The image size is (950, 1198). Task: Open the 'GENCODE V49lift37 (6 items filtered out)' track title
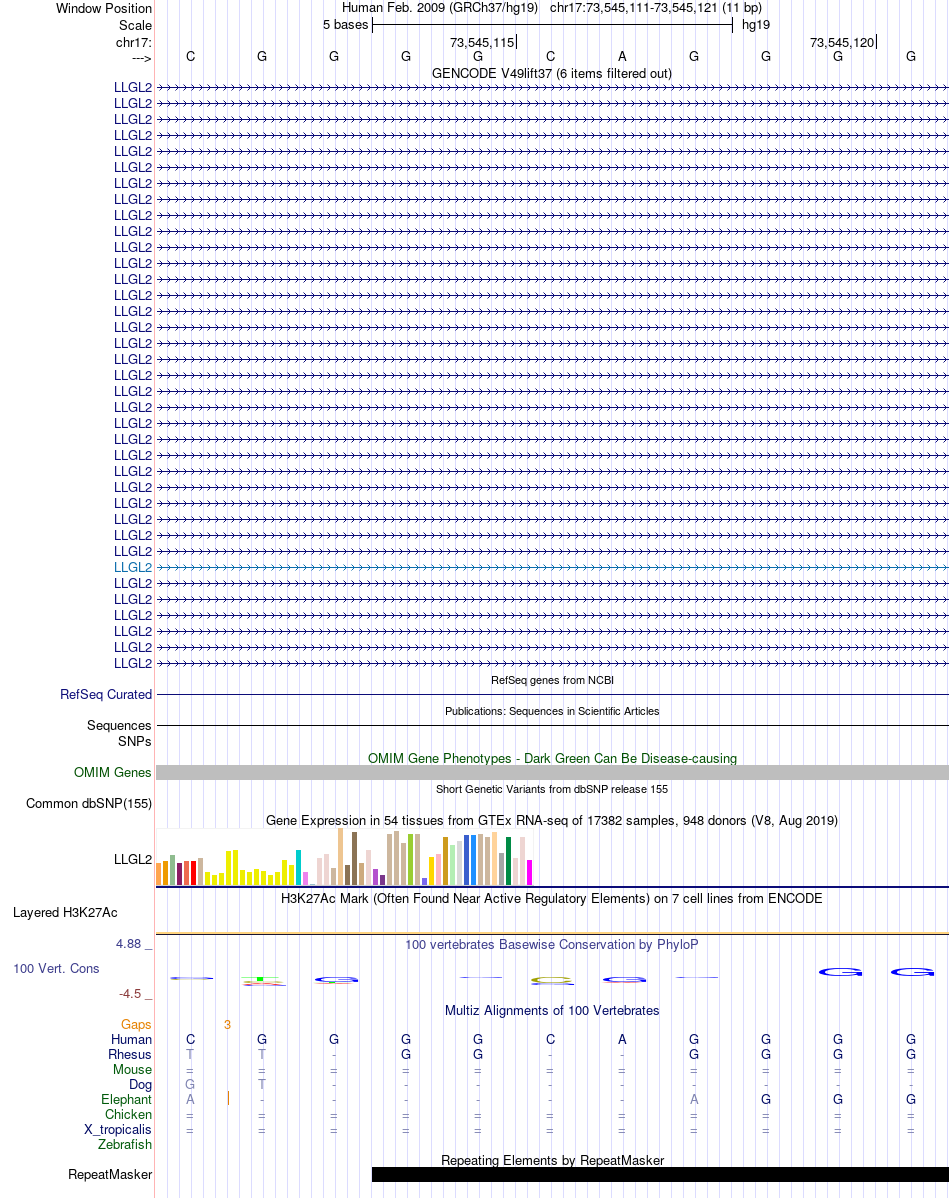[552, 73]
